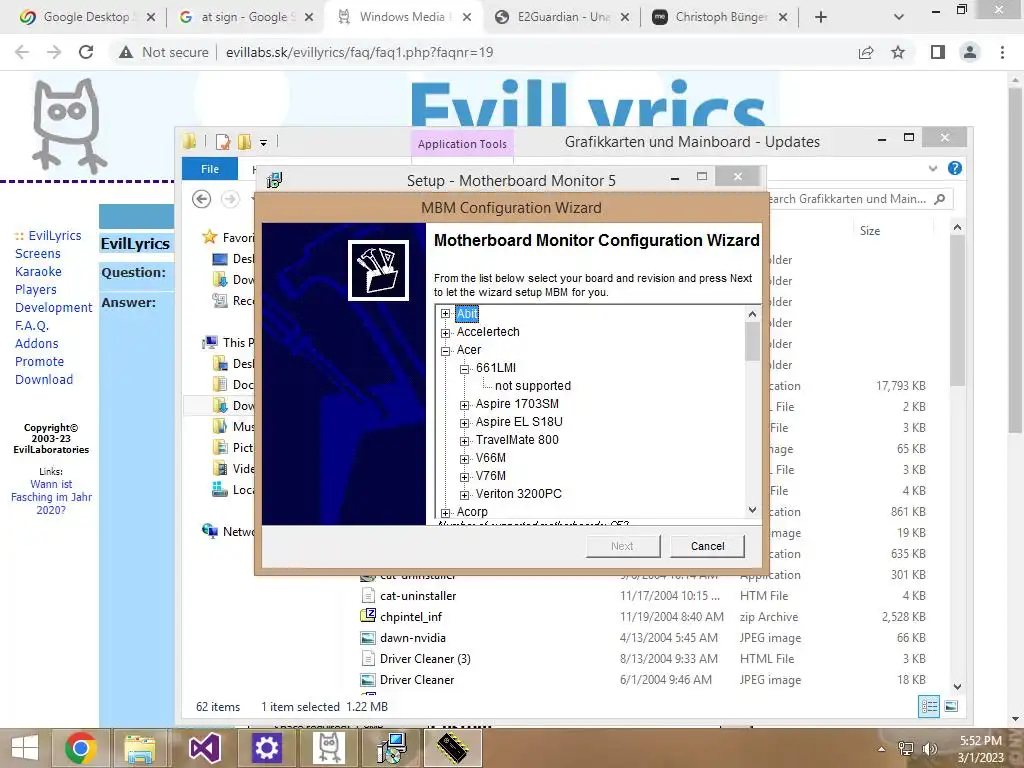Open the Chrome profile icon
The image size is (1024, 768).
(970, 52)
